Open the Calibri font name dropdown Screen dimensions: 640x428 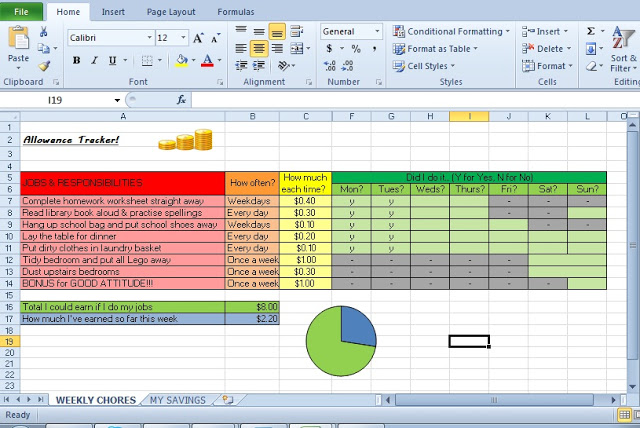pyautogui.click(x=144, y=38)
